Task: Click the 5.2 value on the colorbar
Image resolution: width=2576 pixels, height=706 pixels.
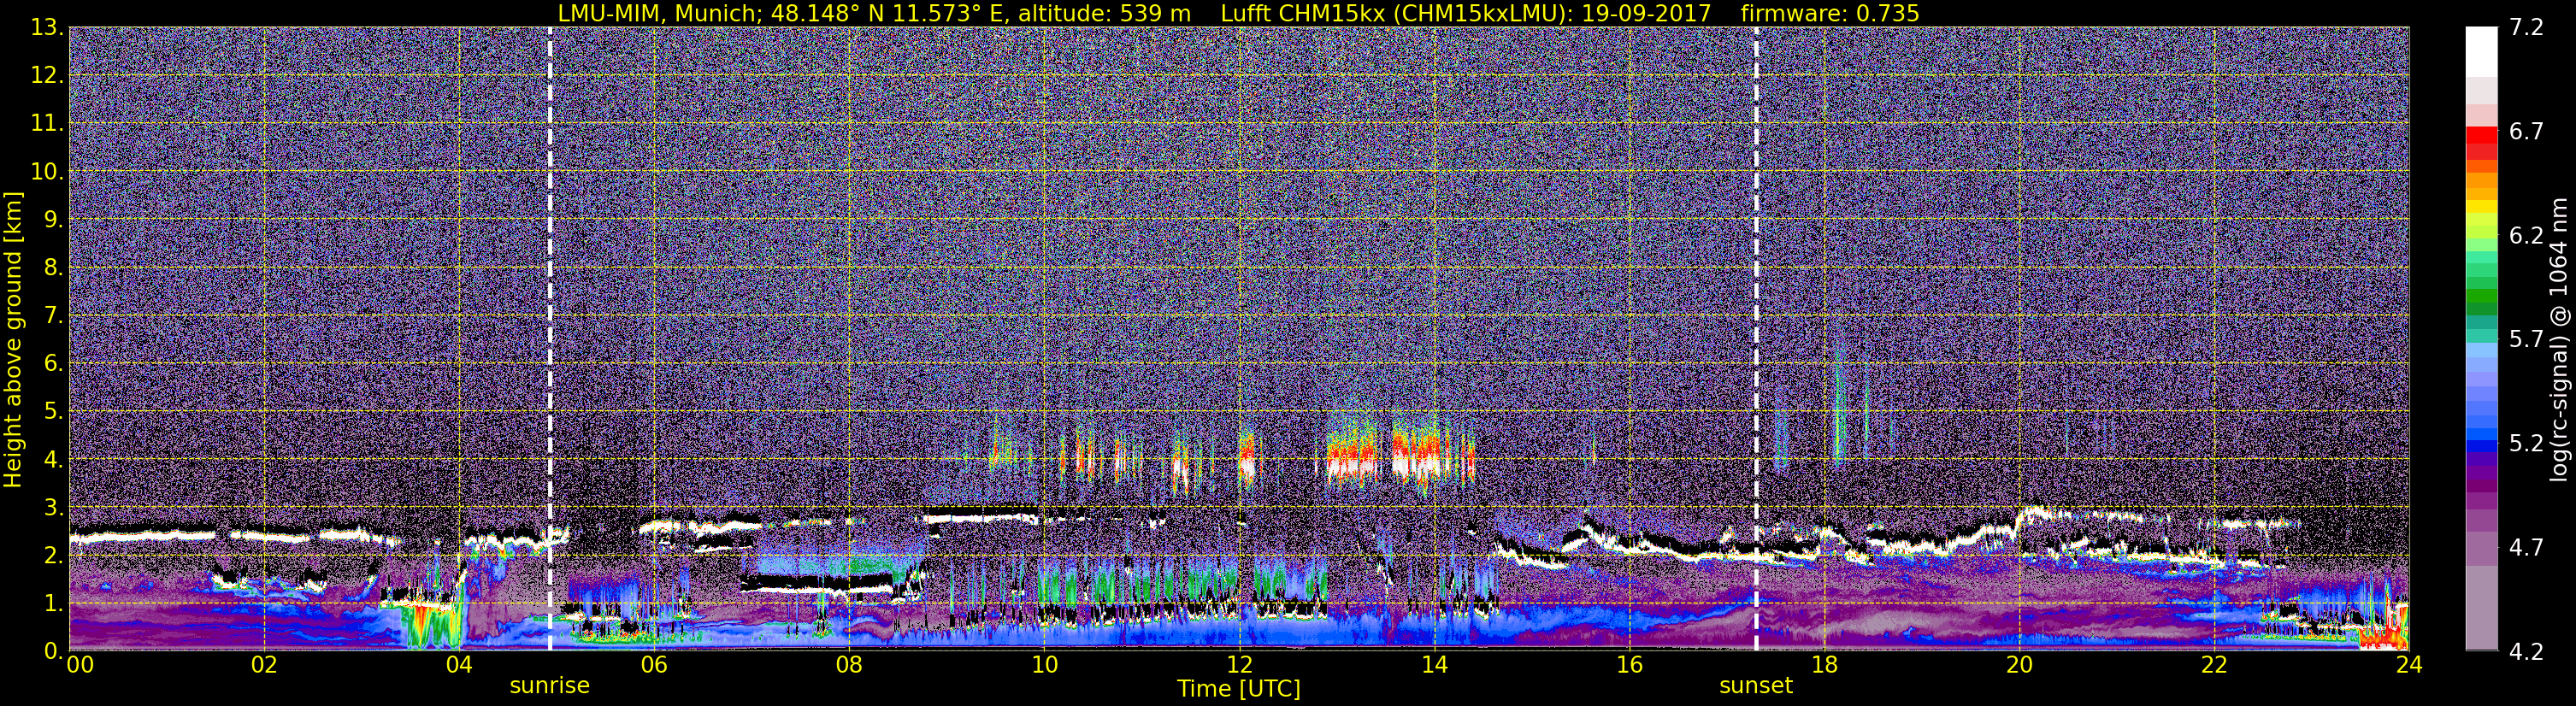Action: (x=2526, y=443)
